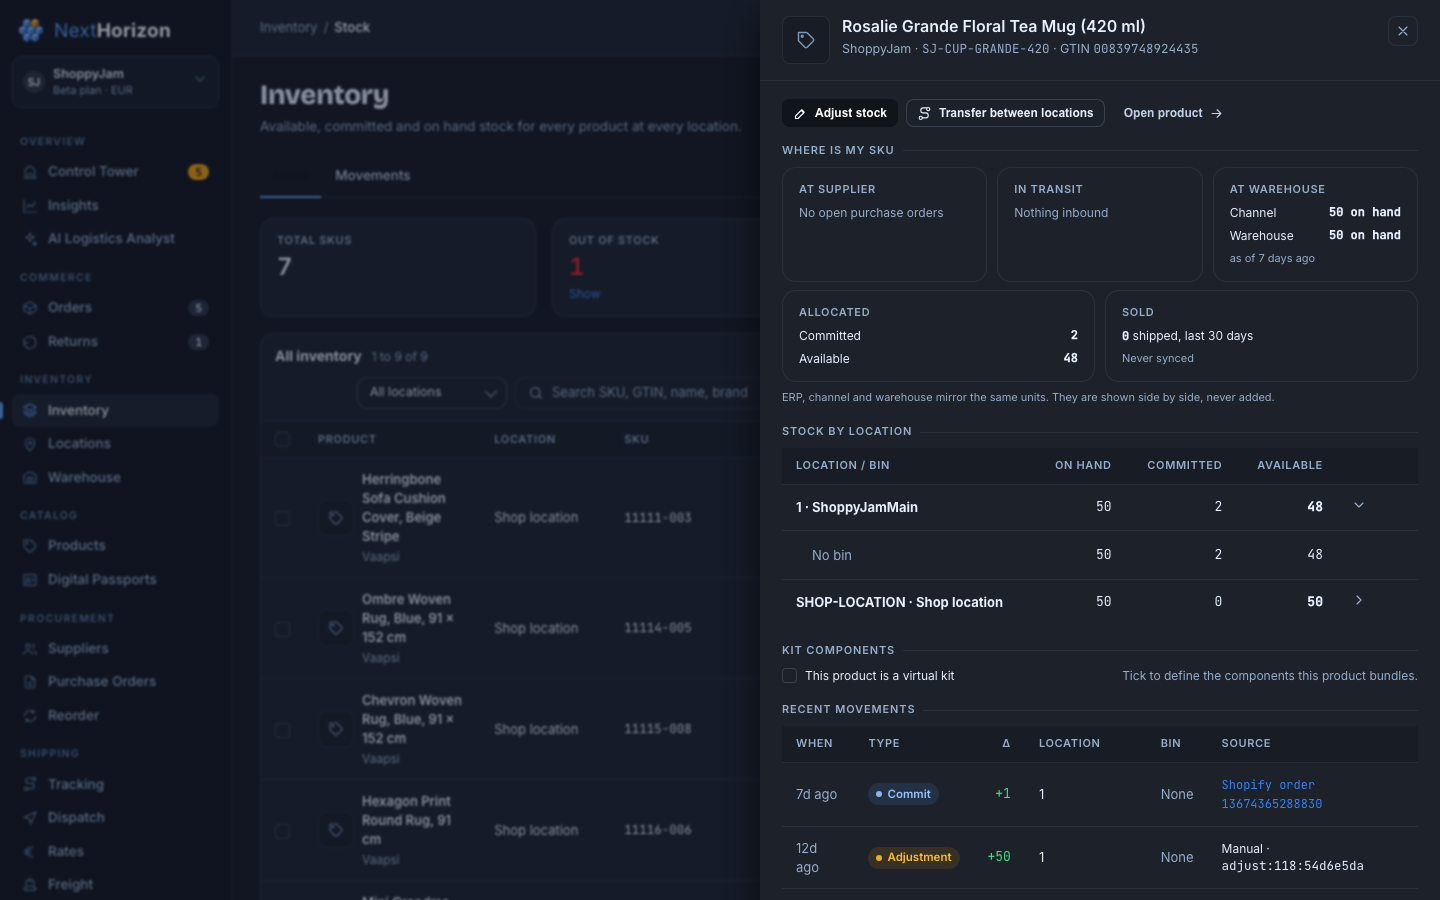Click the NextHorizon logo icon
The image size is (1440, 900).
(31, 30)
